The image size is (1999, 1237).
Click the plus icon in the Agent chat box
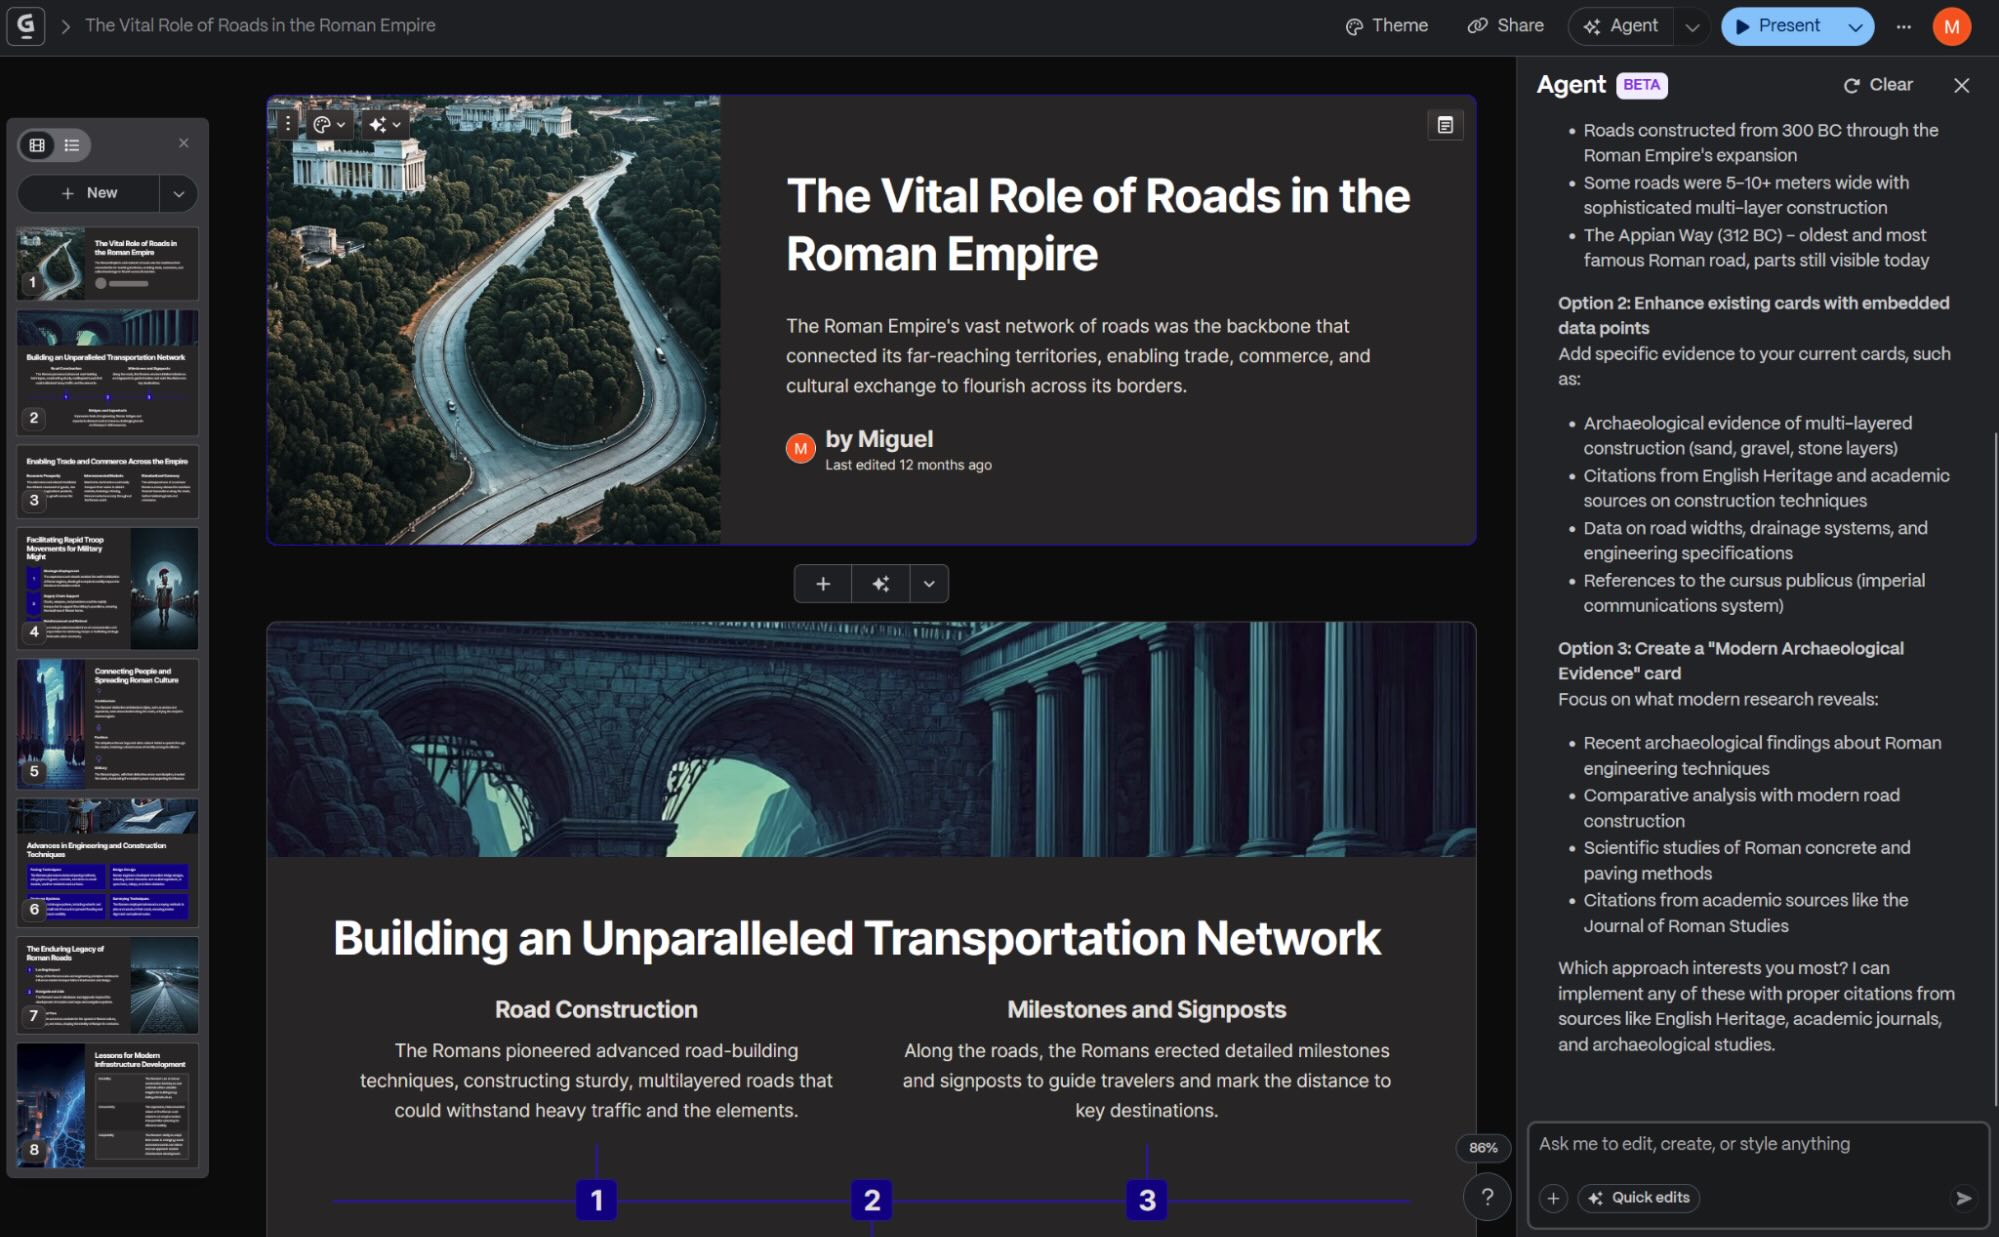(x=1553, y=1197)
